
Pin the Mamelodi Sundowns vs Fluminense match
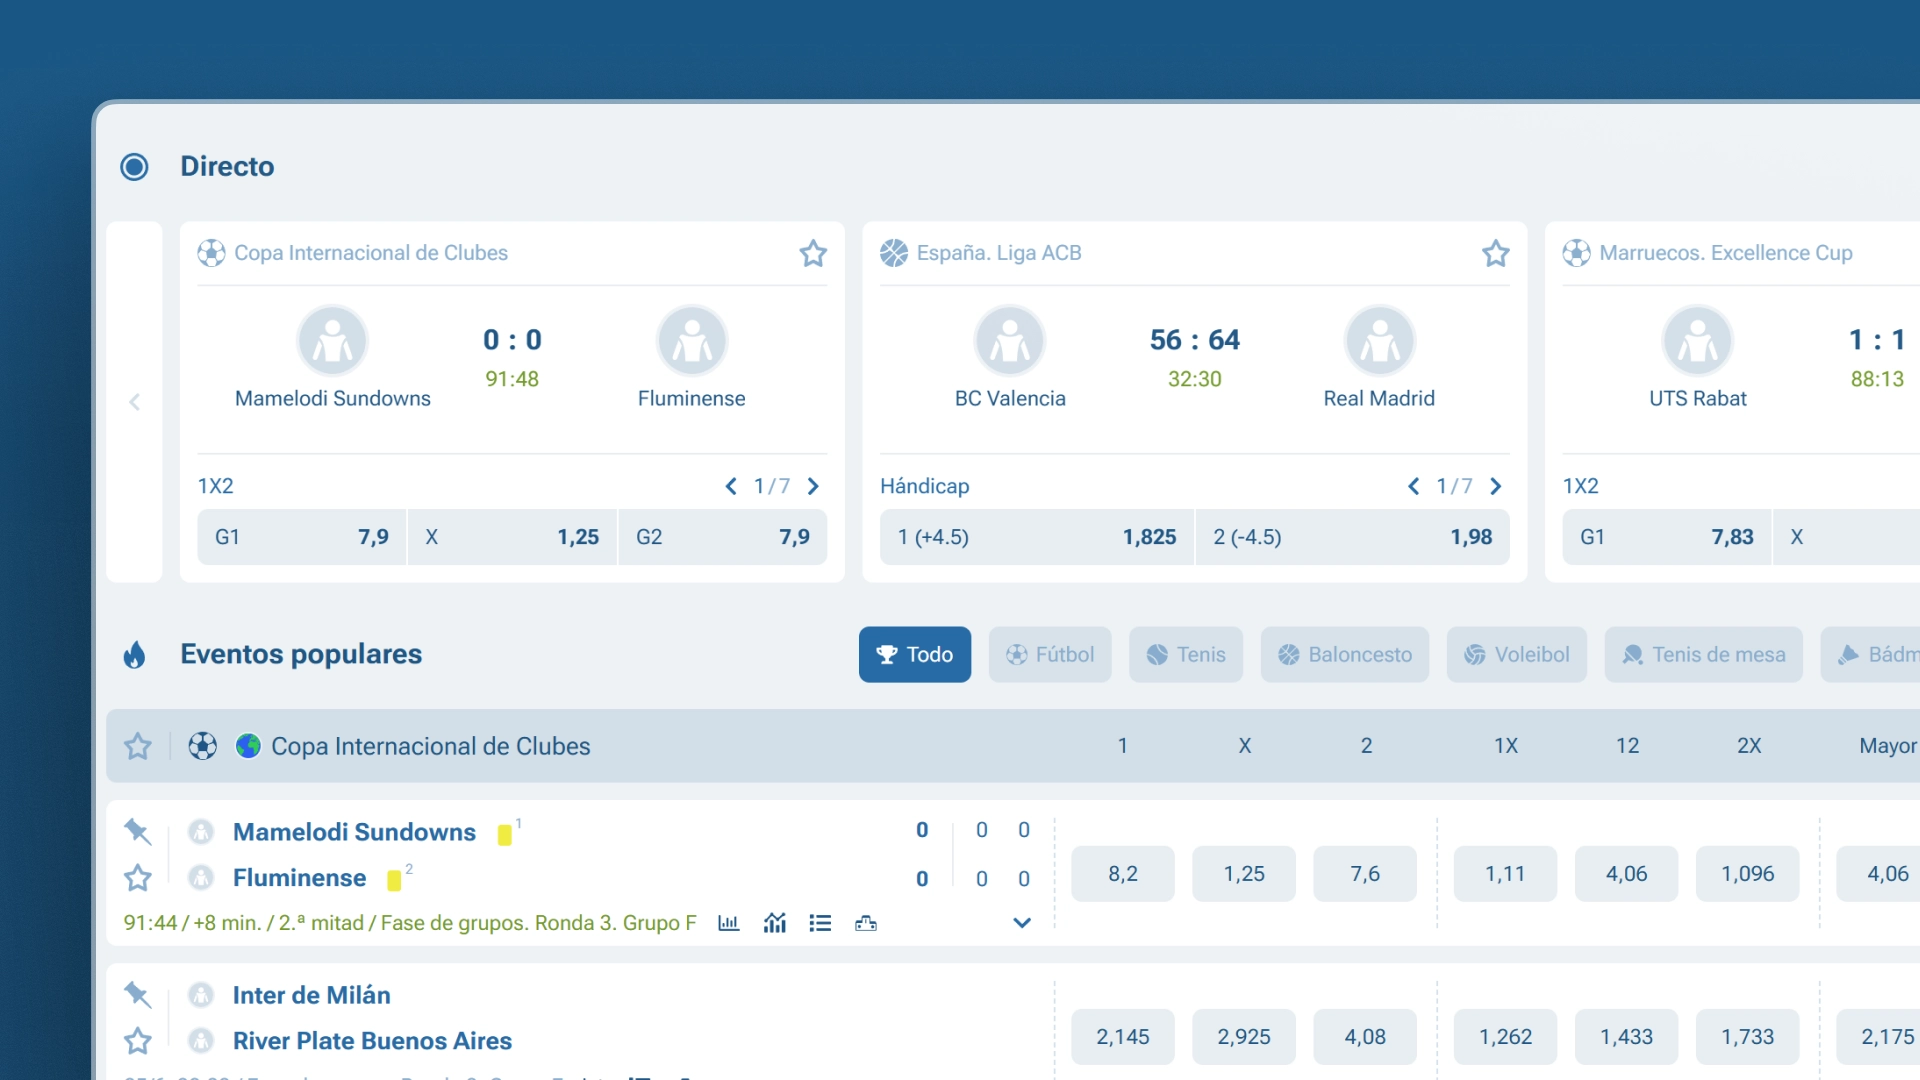coord(138,831)
